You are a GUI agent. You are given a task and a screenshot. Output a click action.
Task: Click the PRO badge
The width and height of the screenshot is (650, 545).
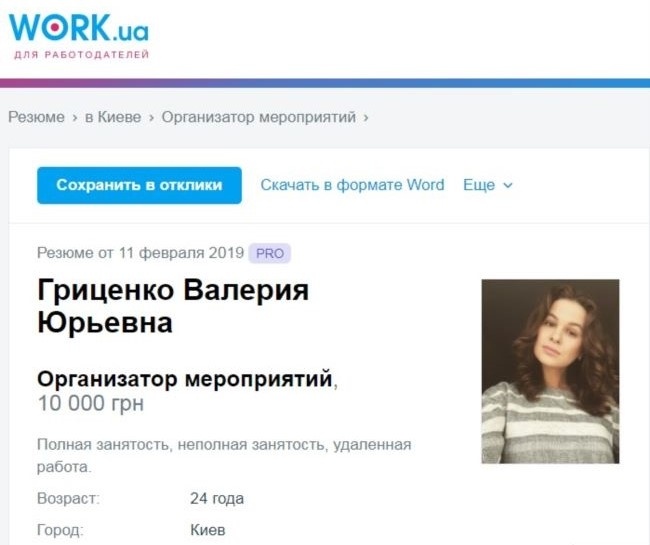[270, 253]
